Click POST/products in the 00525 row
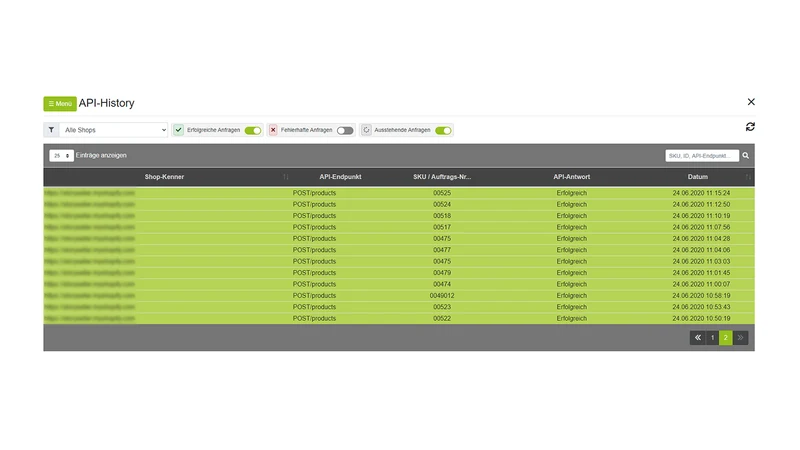This screenshot has width=800, height=450. tap(314, 193)
